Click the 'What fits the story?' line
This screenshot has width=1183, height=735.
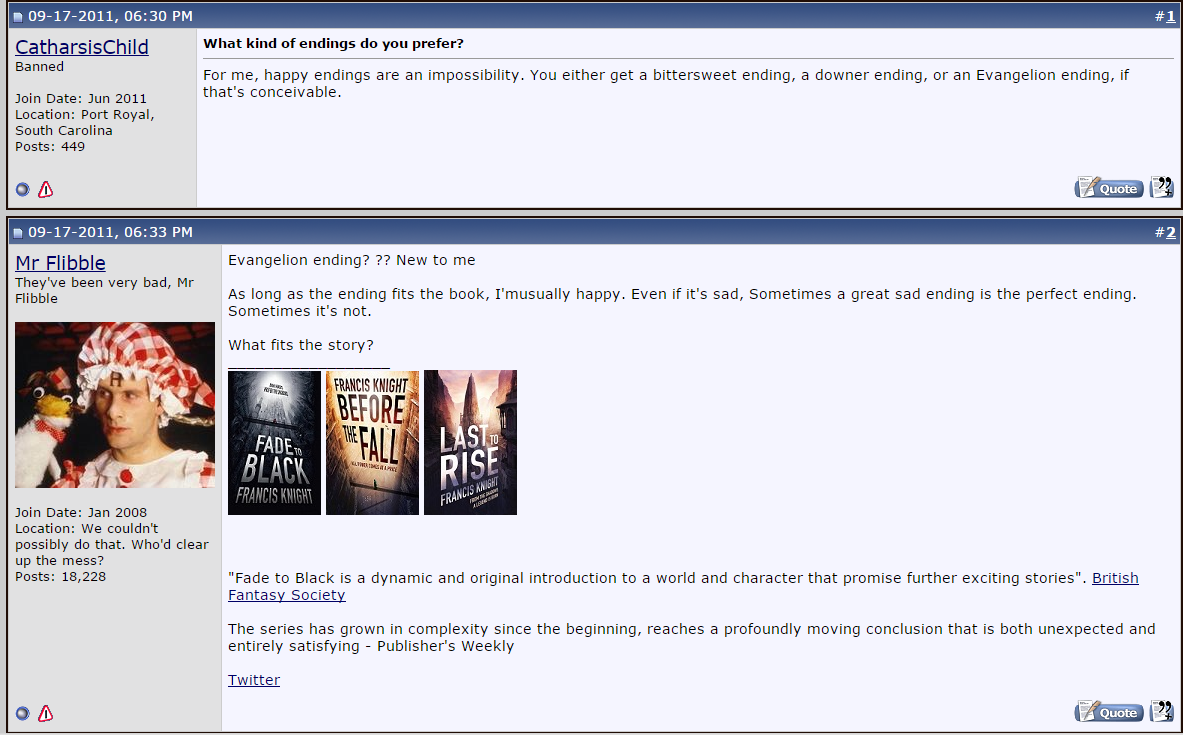(x=301, y=345)
